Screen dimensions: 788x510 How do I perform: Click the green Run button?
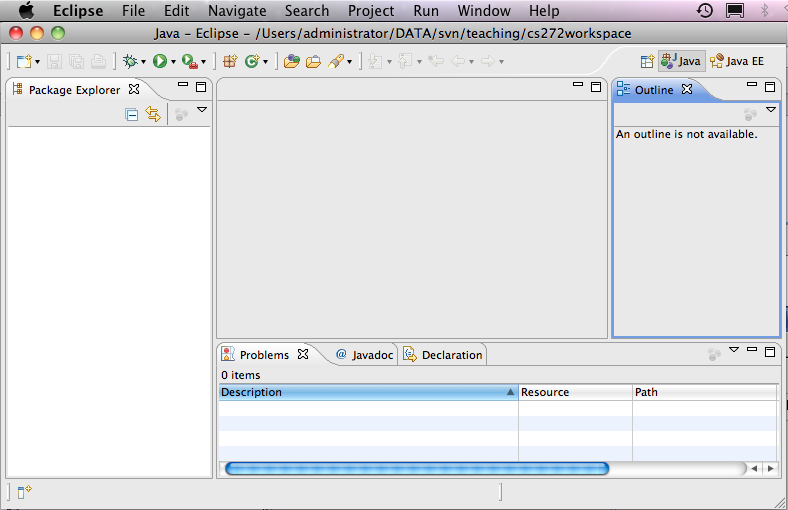coord(160,61)
